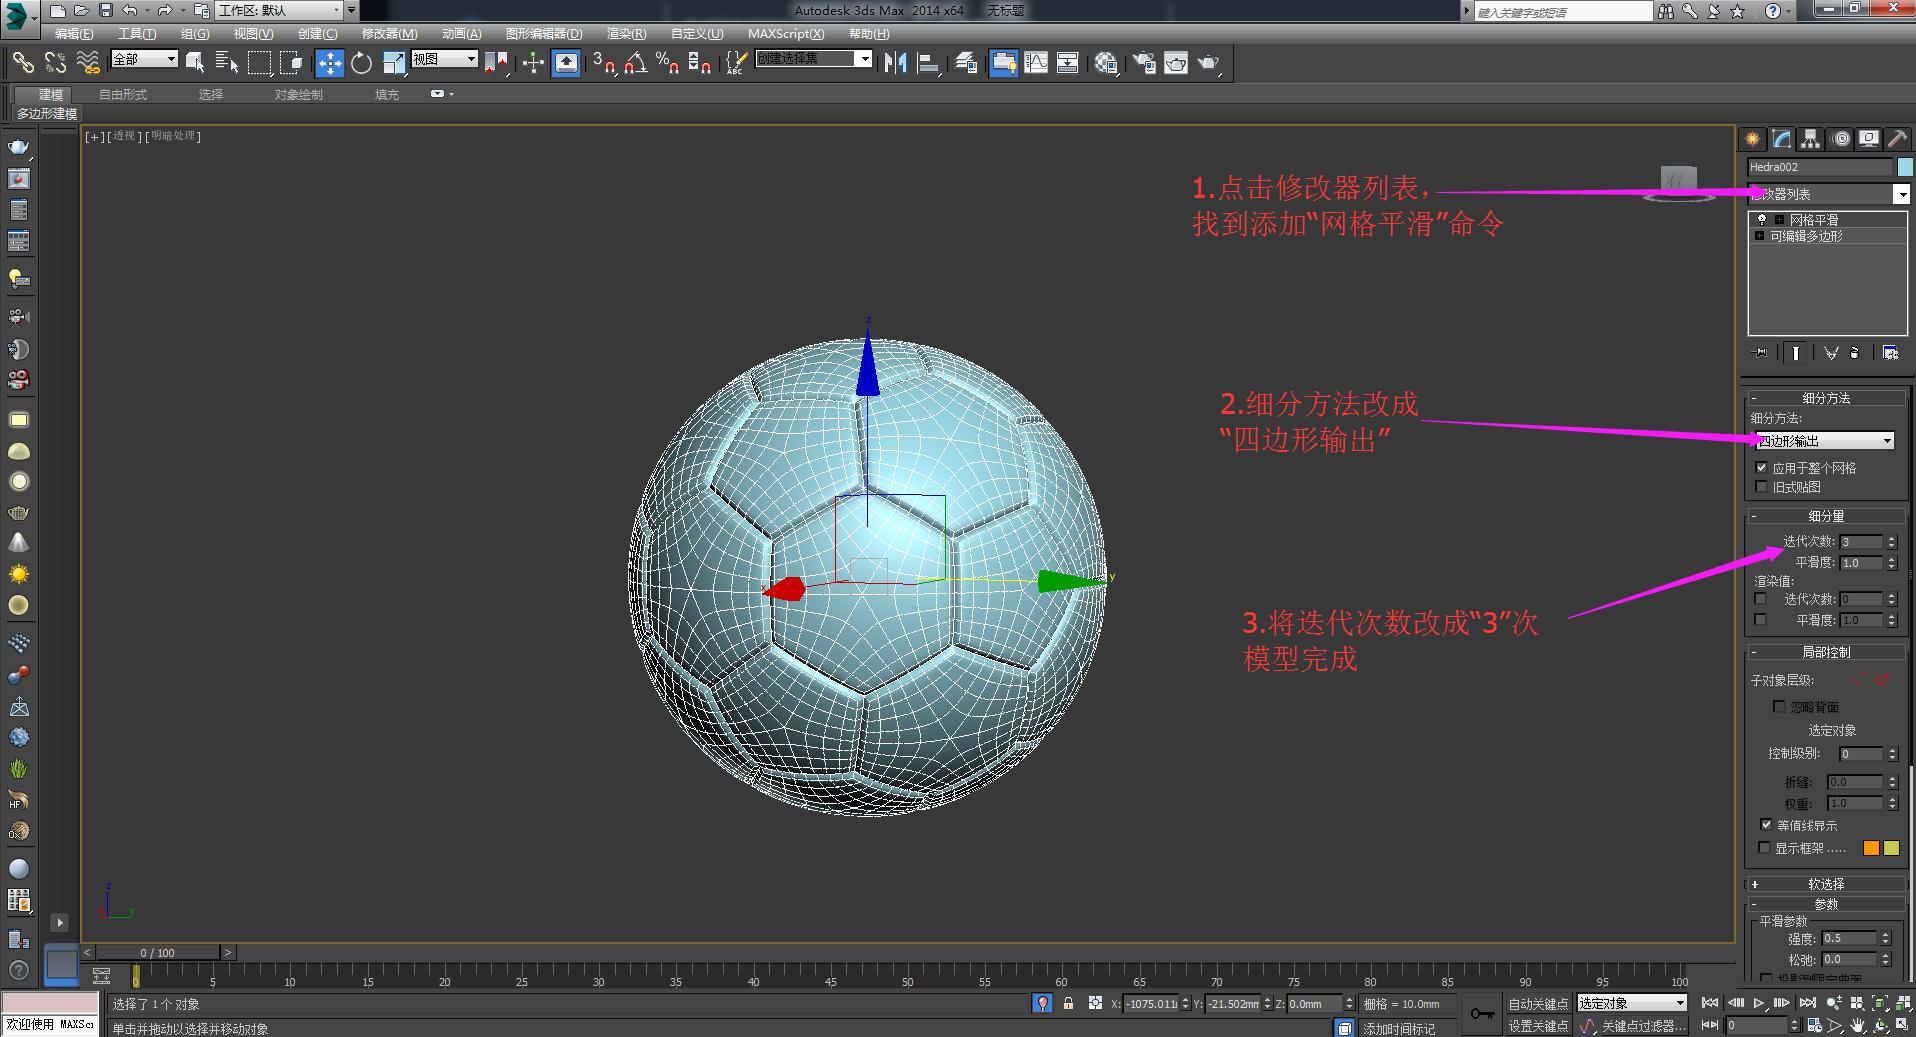Select the Sphere creation icon
Screen dimensions: 1916x1037
point(19,481)
